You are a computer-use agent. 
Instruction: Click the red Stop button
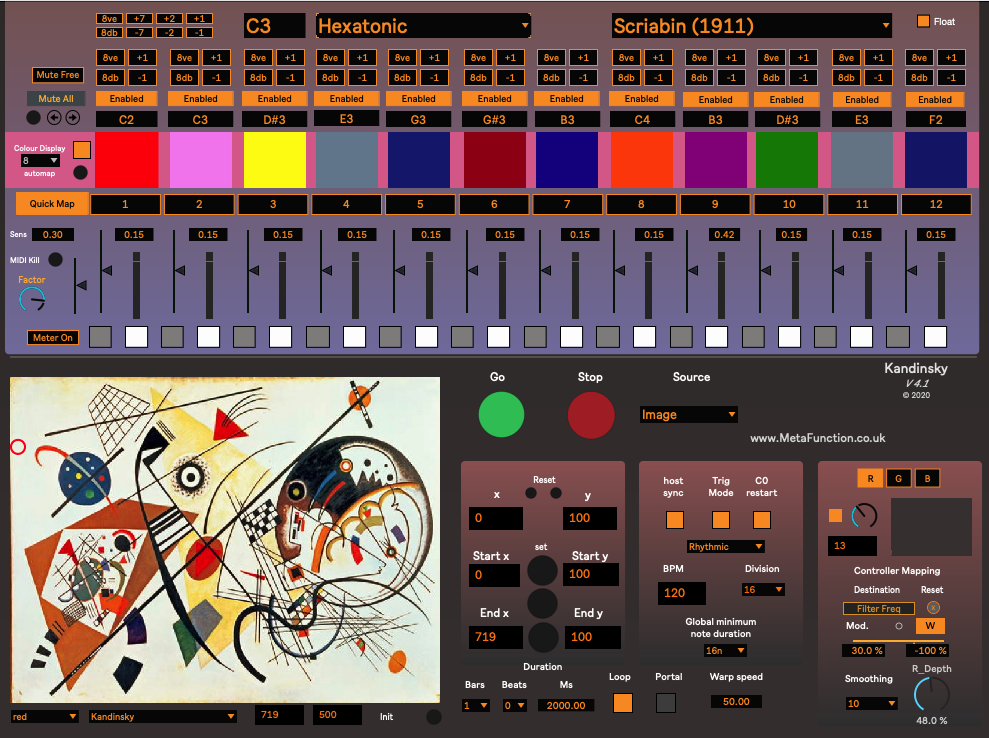pos(591,415)
